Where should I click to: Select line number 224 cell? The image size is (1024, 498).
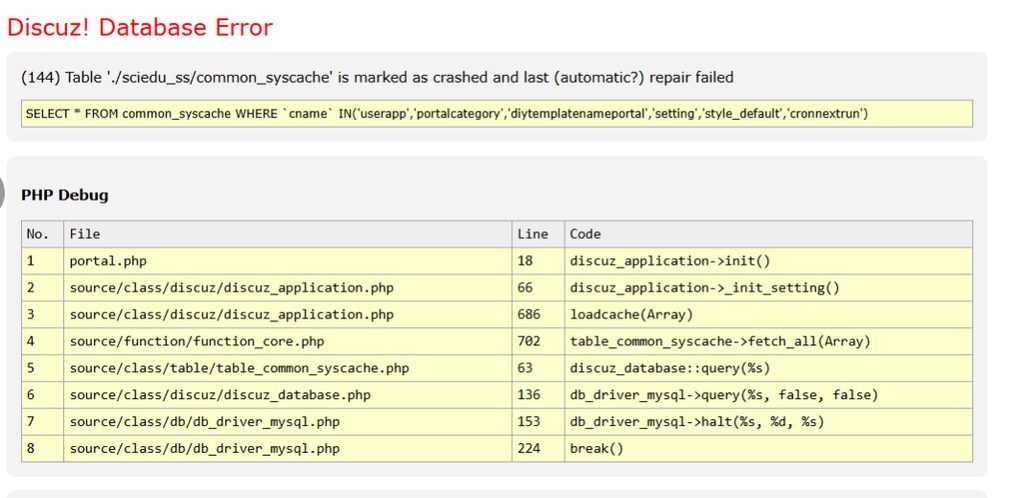coord(538,448)
